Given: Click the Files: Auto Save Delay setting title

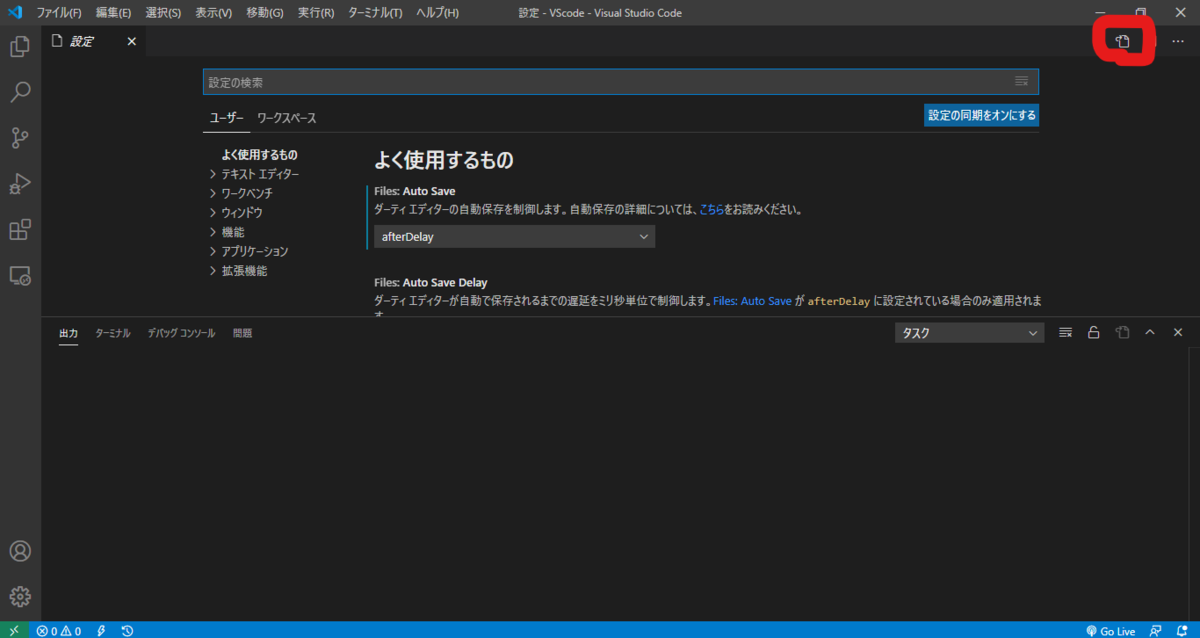Looking at the screenshot, I should (x=431, y=283).
